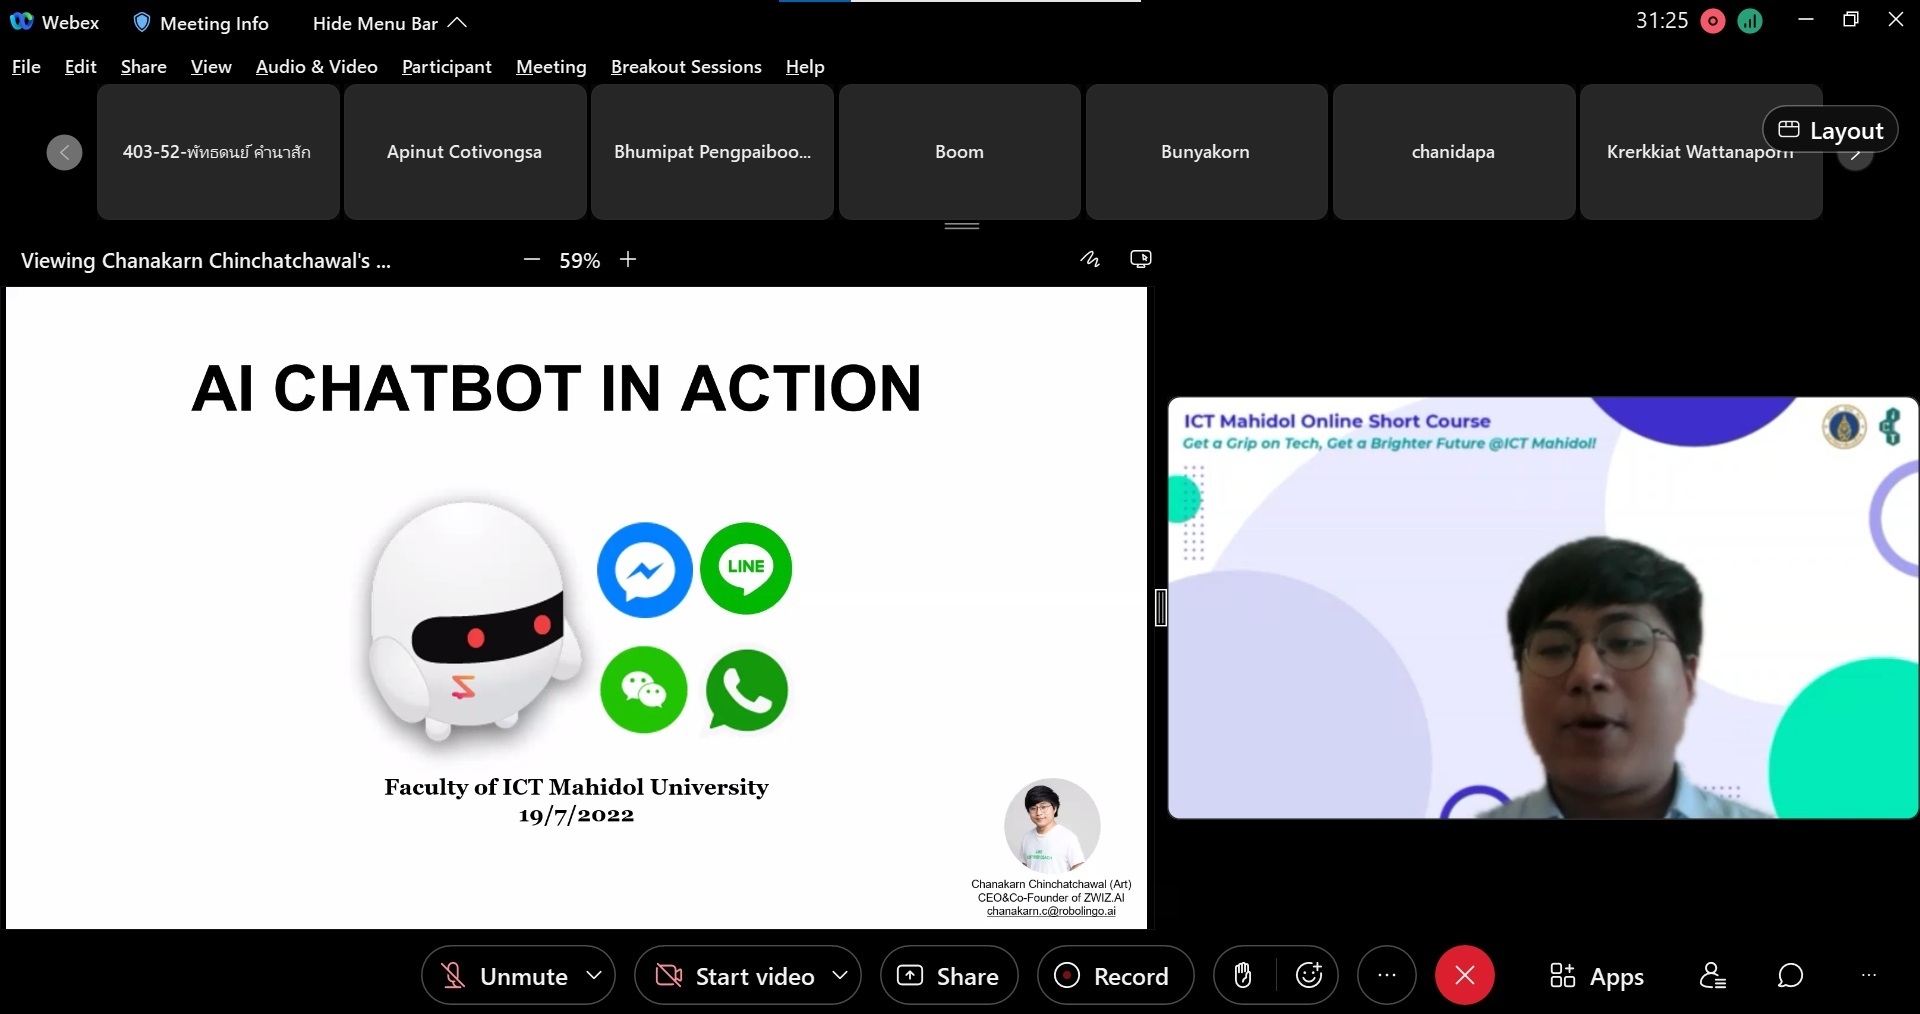Unmute the microphone
Image resolution: width=1920 pixels, height=1014 pixels.
tap(506, 975)
